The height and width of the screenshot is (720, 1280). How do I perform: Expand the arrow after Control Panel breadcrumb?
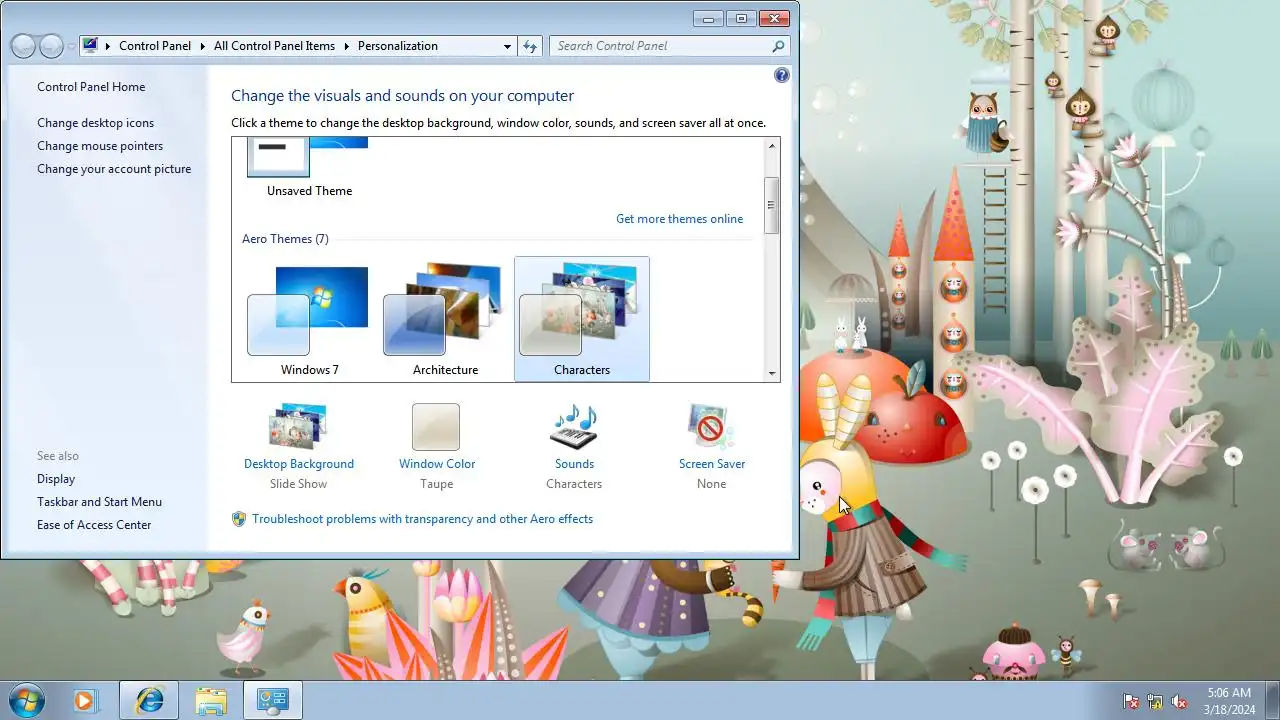point(202,46)
